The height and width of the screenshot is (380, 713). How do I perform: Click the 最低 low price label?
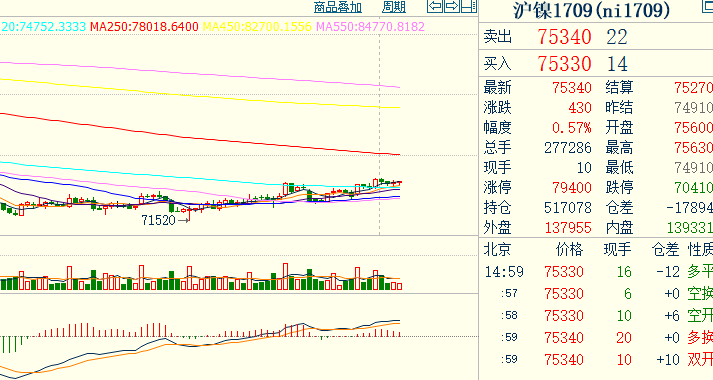coord(619,168)
